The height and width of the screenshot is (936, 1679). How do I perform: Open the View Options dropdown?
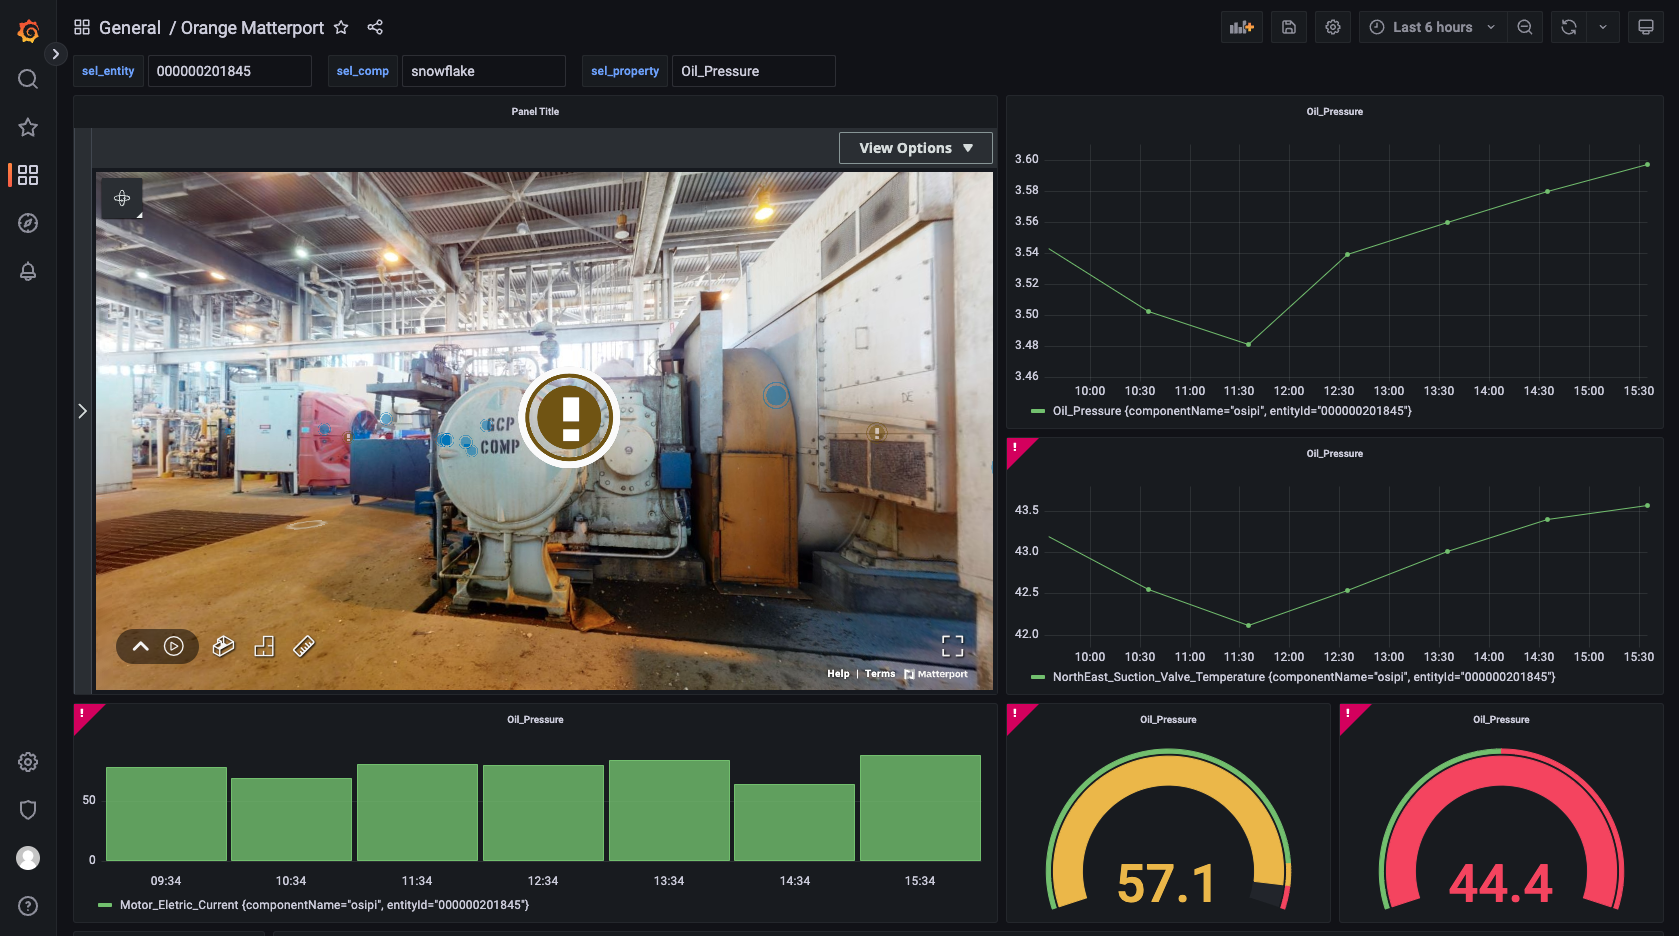click(916, 148)
